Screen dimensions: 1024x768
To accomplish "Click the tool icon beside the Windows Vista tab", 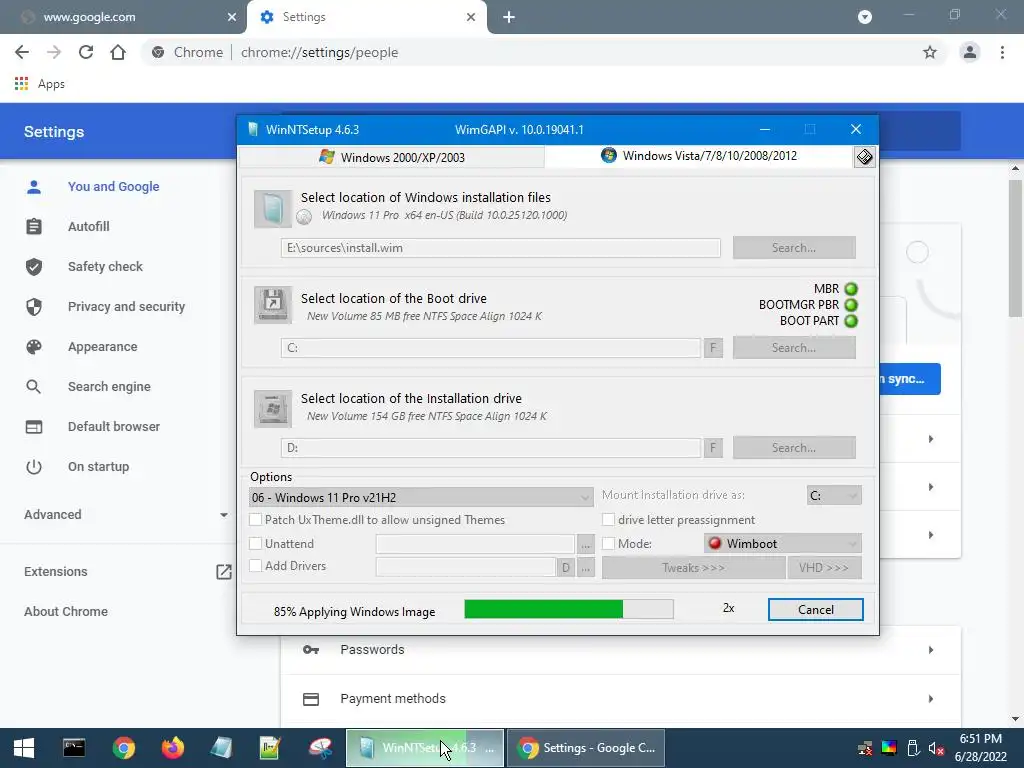I will [864, 157].
